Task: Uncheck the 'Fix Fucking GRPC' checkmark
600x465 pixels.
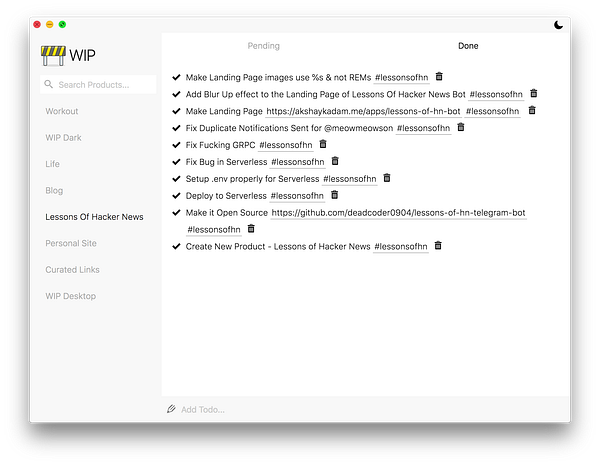Action: point(177,144)
